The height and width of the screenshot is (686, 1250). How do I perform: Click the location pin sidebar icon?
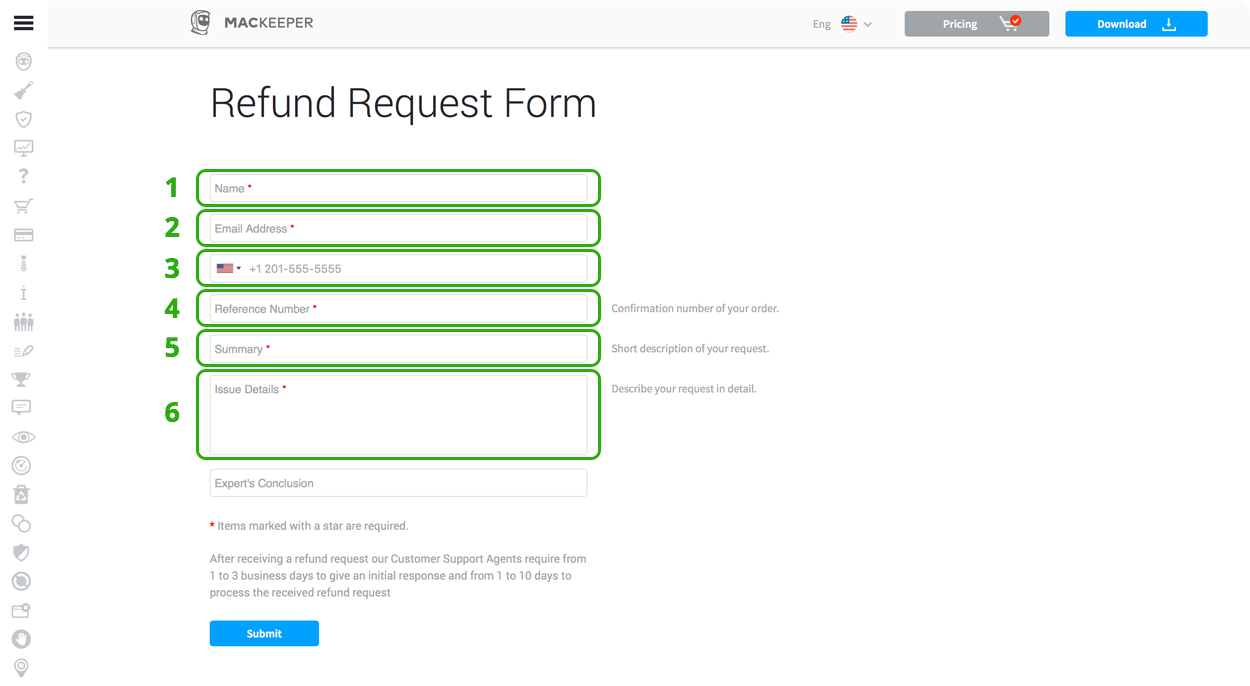click(22, 667)
